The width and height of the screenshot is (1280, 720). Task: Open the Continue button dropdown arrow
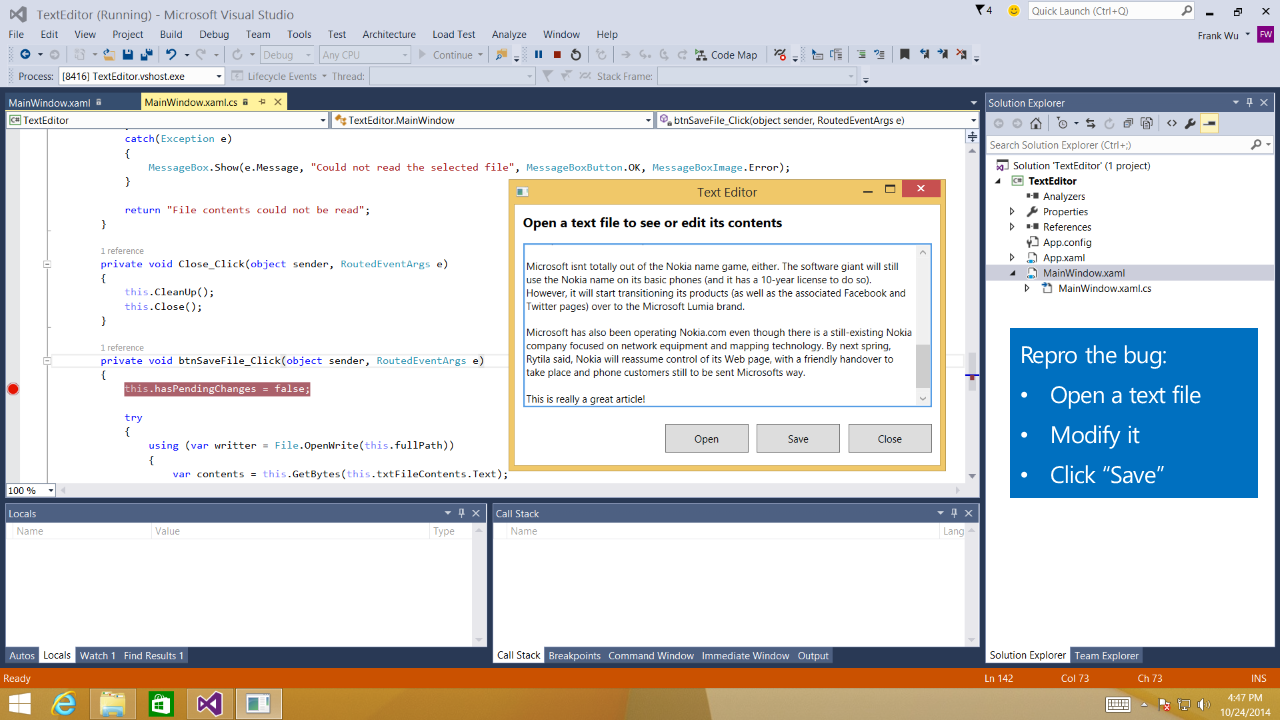point(480,55)
